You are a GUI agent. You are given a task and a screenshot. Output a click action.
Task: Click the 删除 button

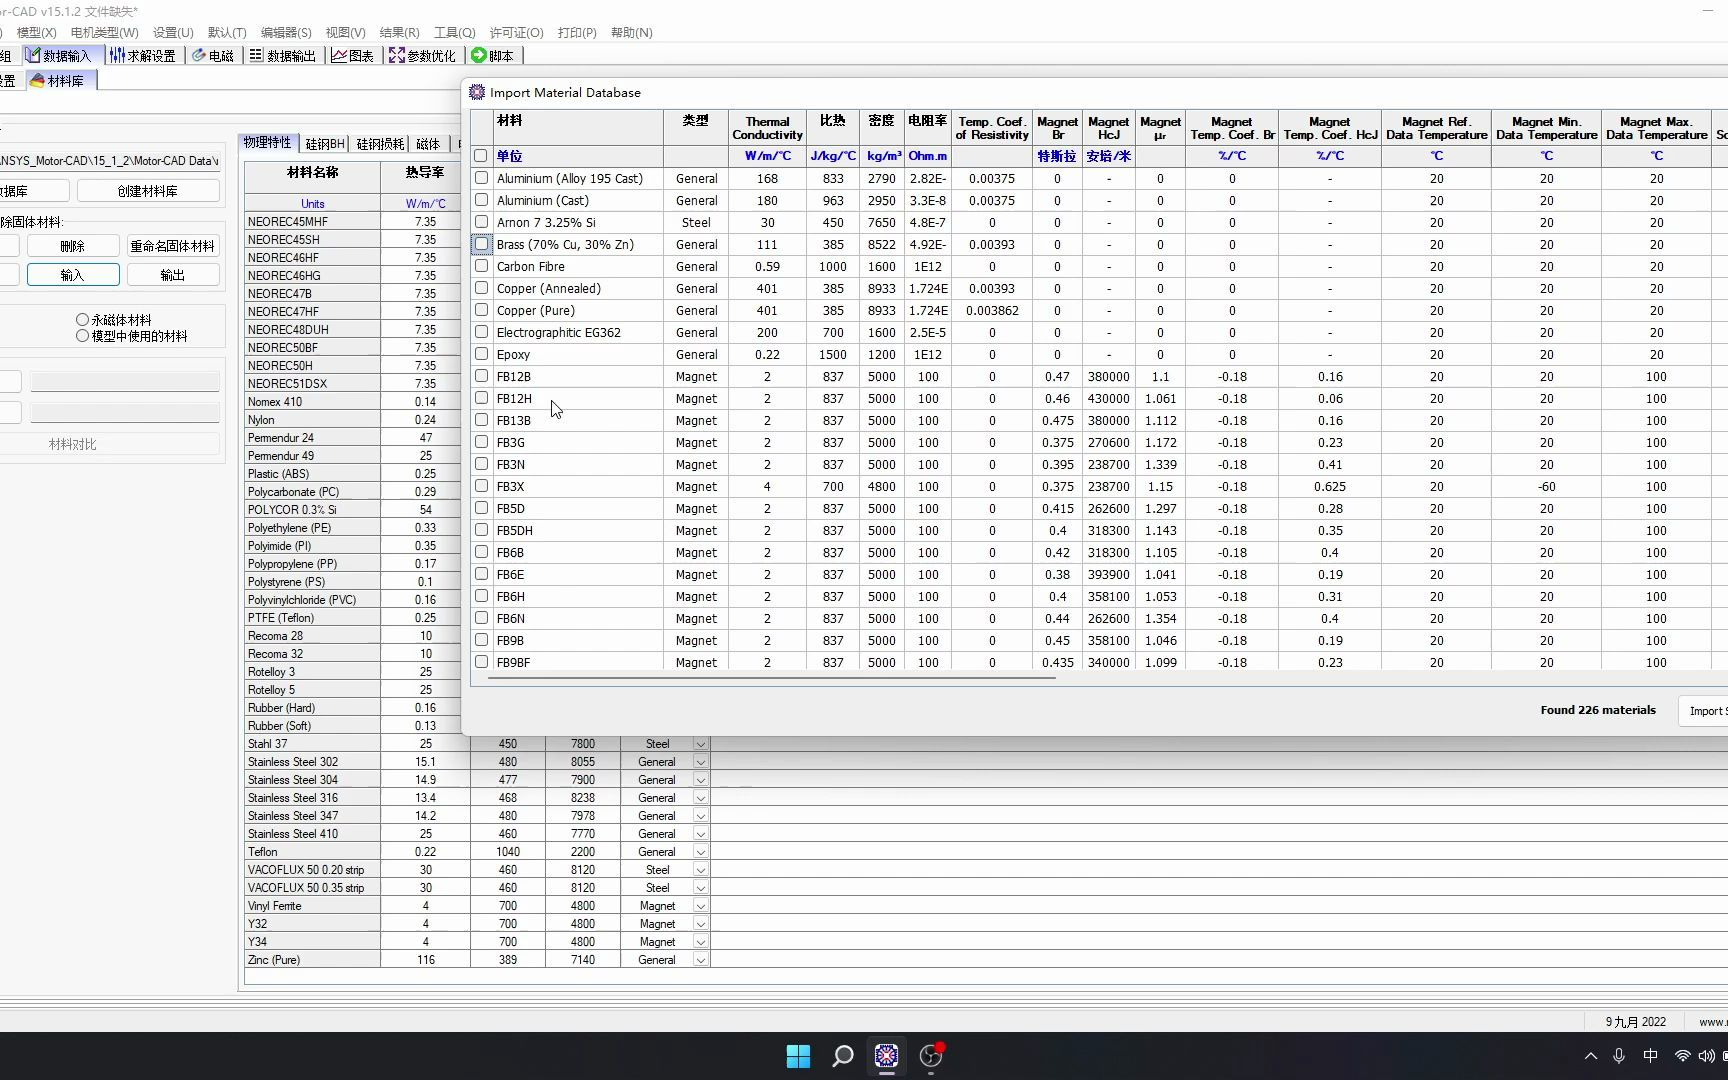pos(72,246)
